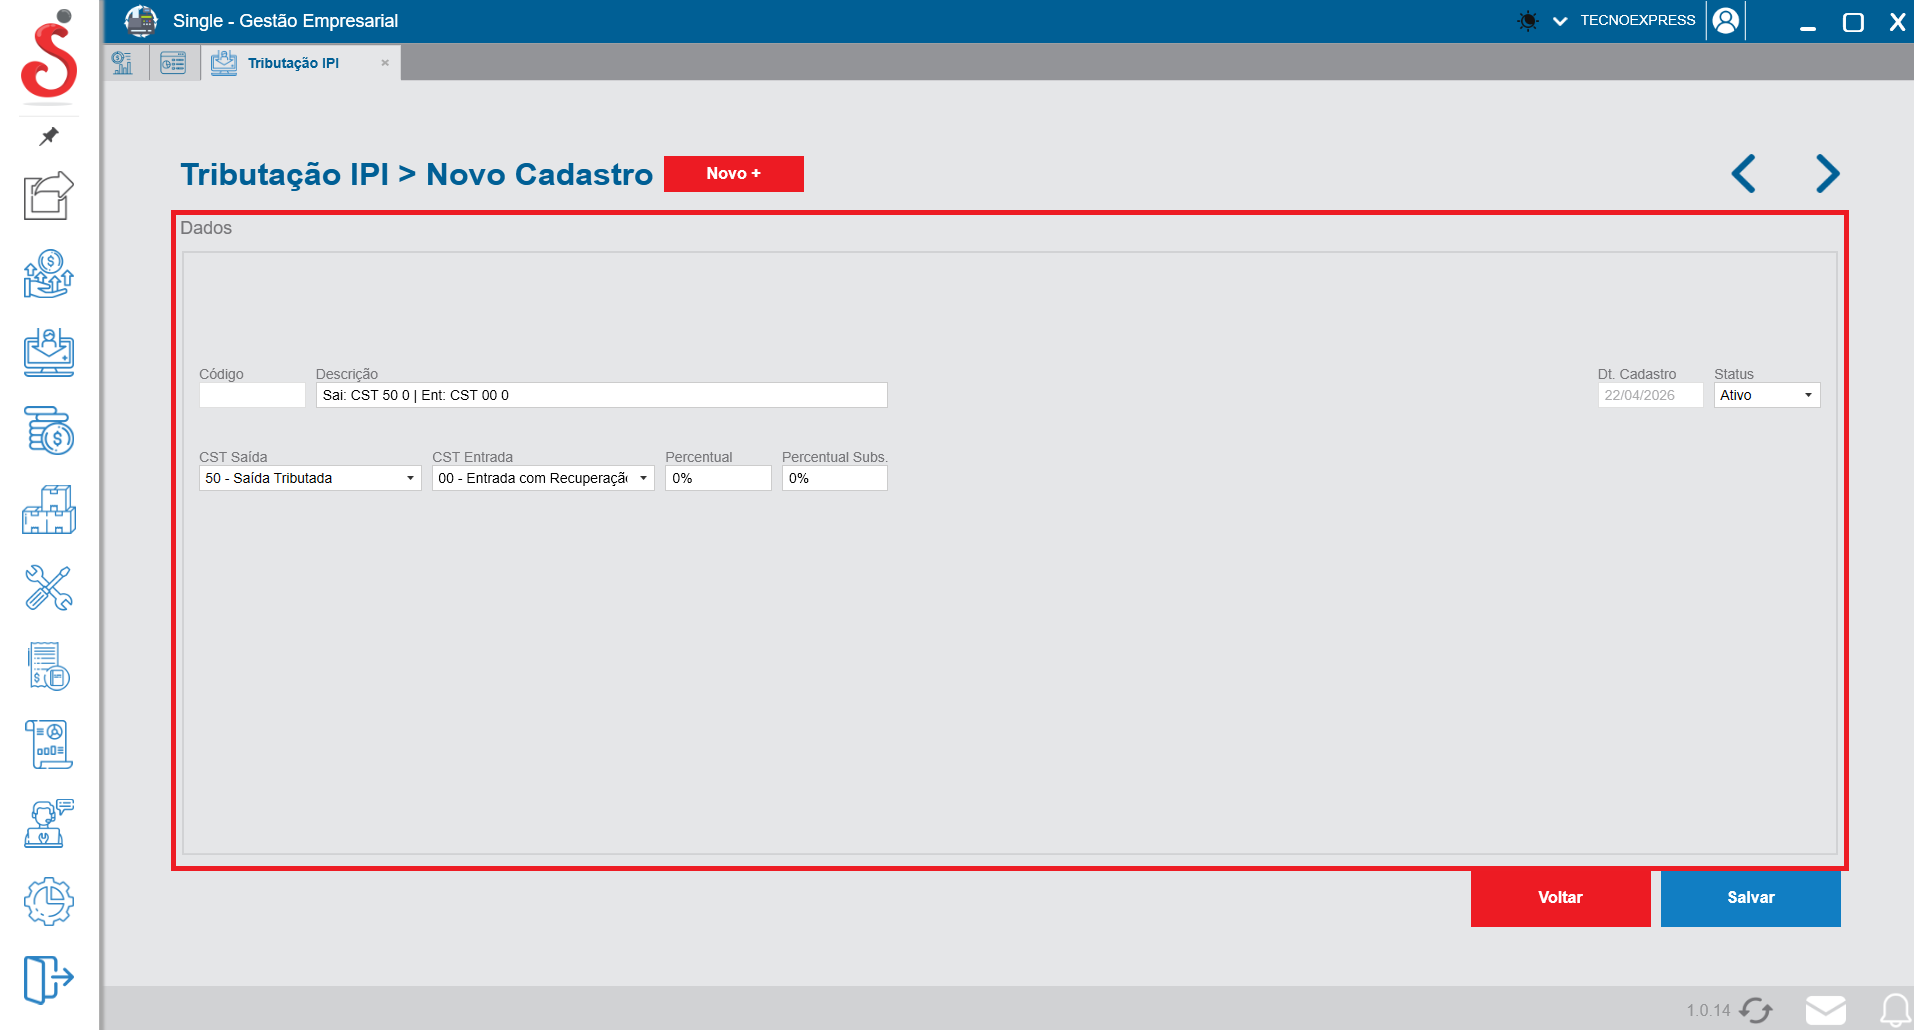
Task: Expand the TECNOEXPRESS company dropdown
Action: click(1560, 21)
